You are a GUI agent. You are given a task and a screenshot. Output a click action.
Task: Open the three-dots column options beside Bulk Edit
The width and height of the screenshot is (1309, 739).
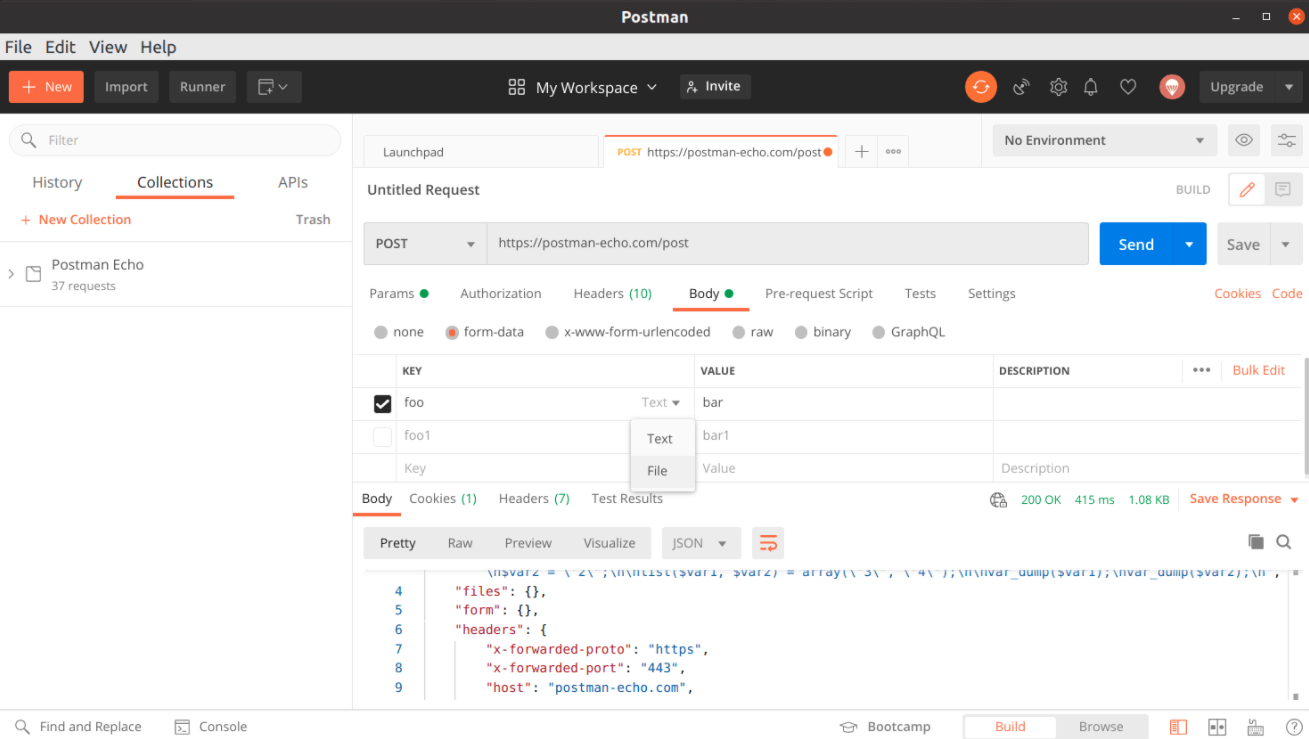1202,370
